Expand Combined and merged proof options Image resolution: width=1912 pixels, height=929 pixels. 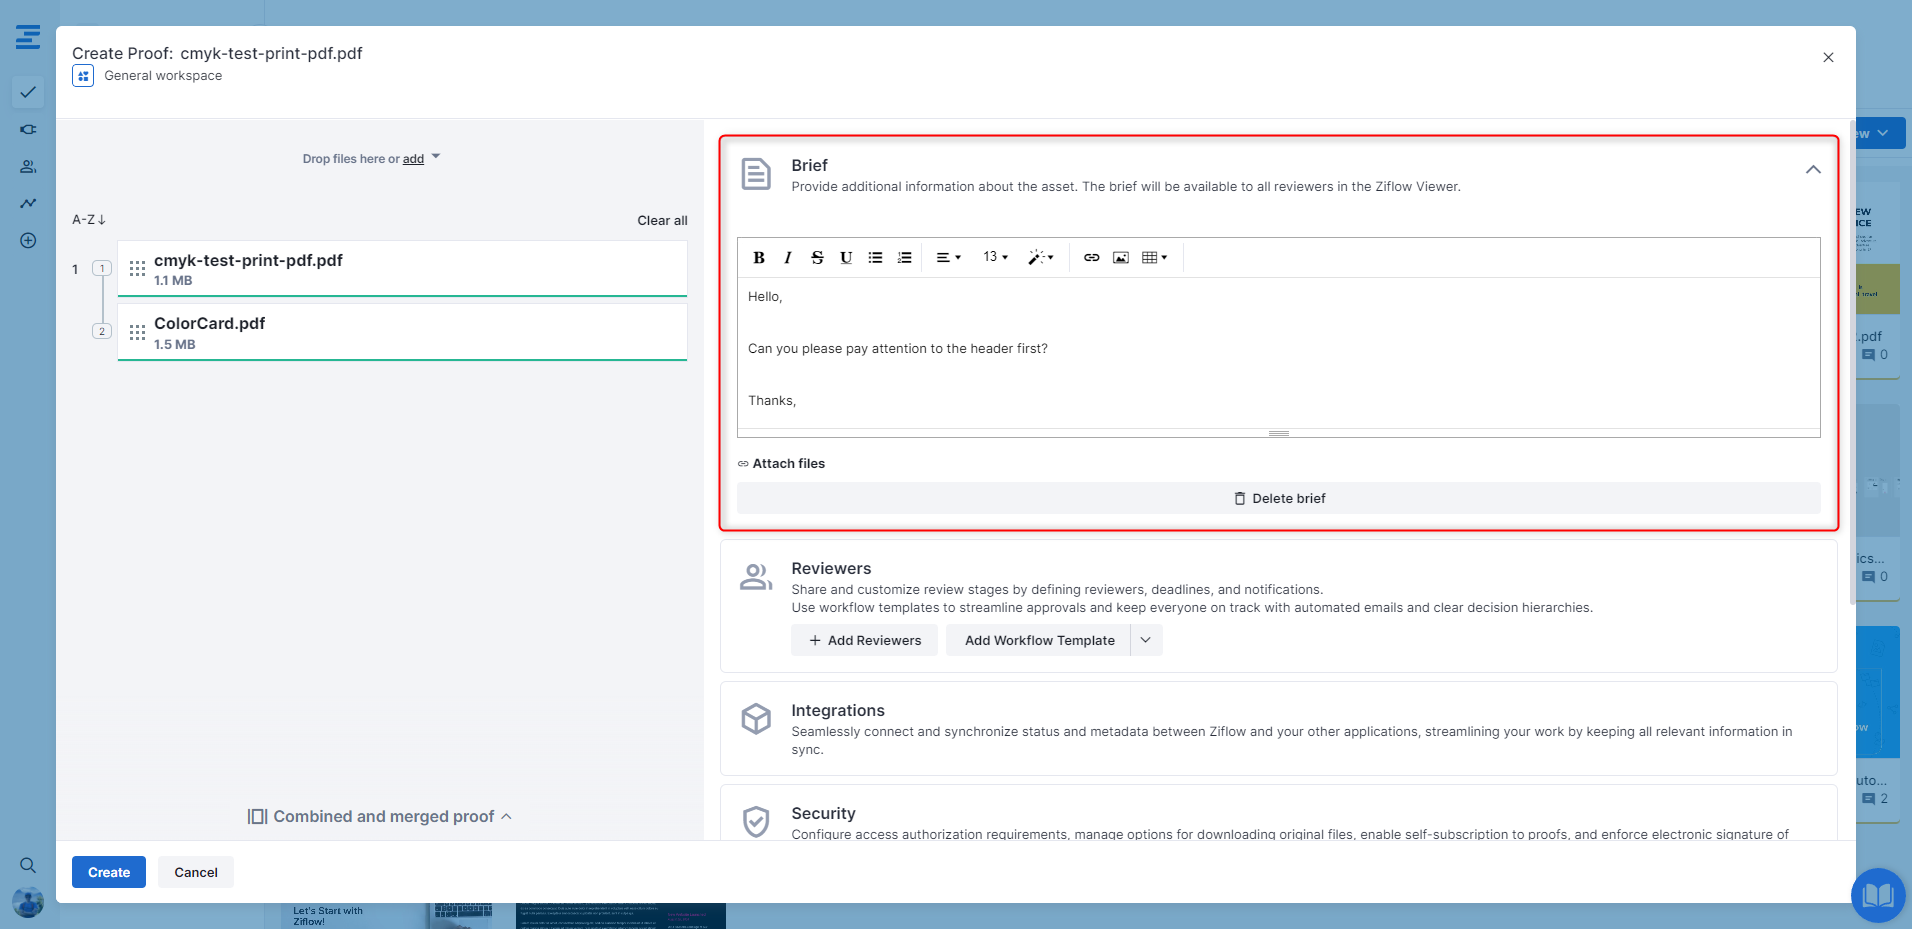(380, 816)
